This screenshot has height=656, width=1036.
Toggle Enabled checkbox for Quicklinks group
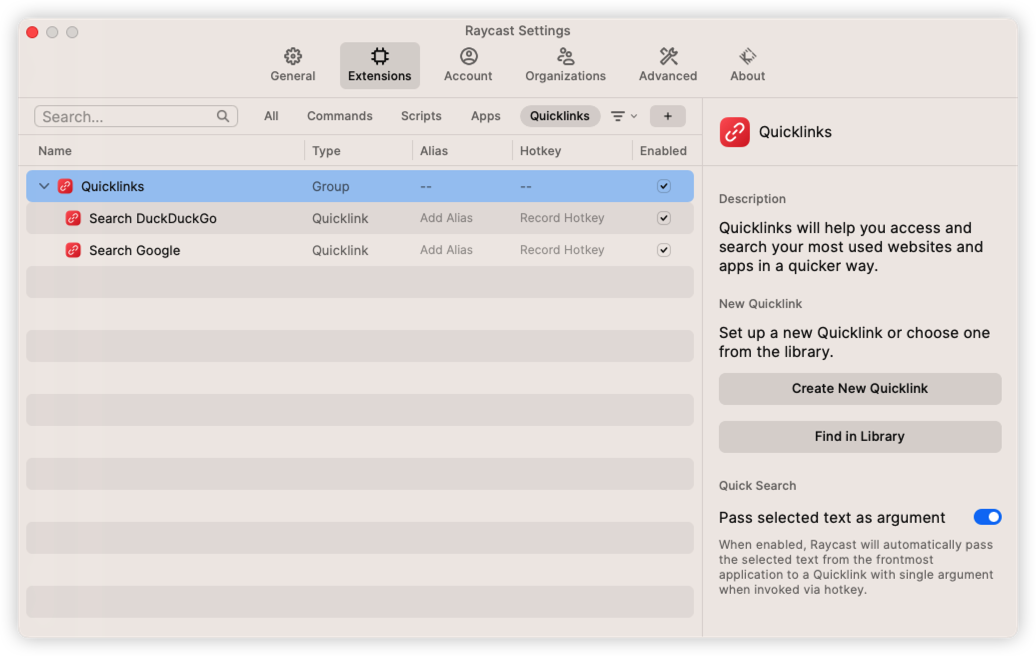tap(664, 186)
